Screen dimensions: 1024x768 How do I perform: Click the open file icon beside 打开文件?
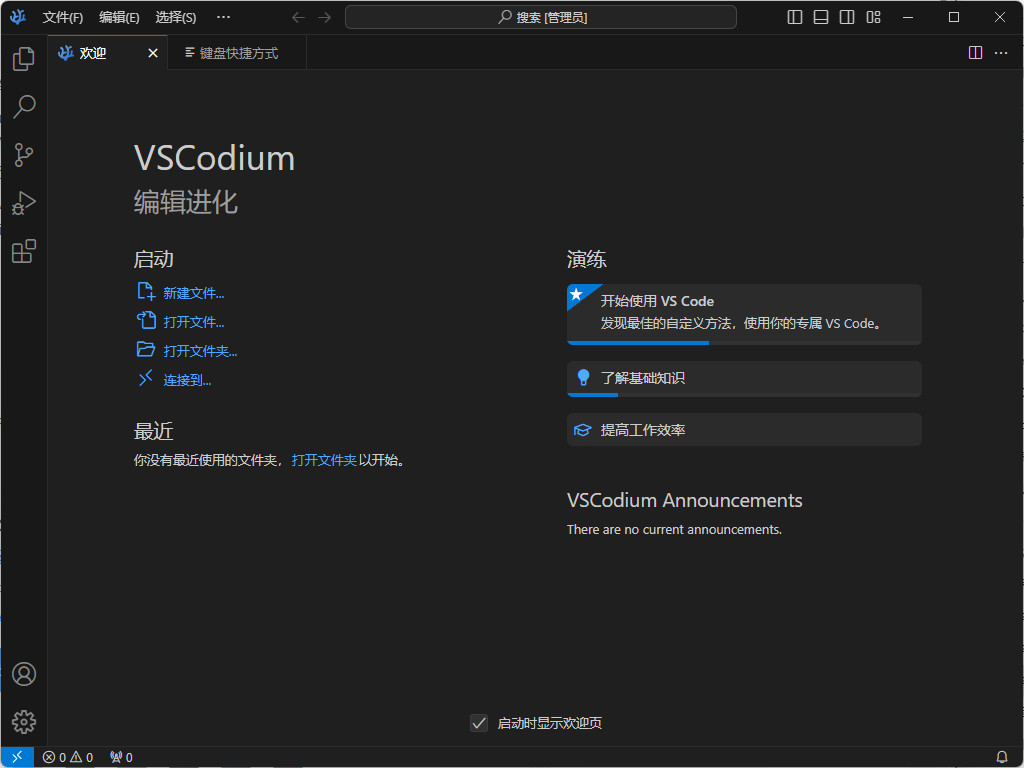point(146,321)
